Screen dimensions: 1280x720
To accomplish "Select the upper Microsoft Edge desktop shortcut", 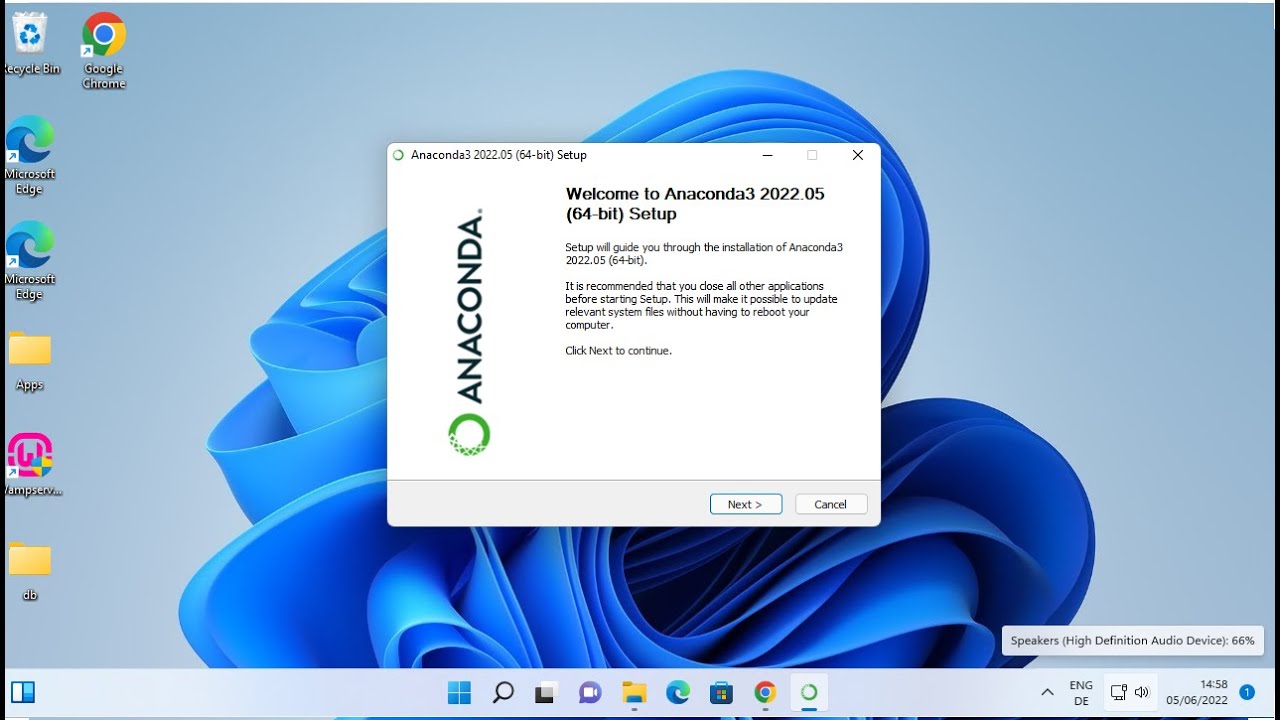I will (30, 155).
